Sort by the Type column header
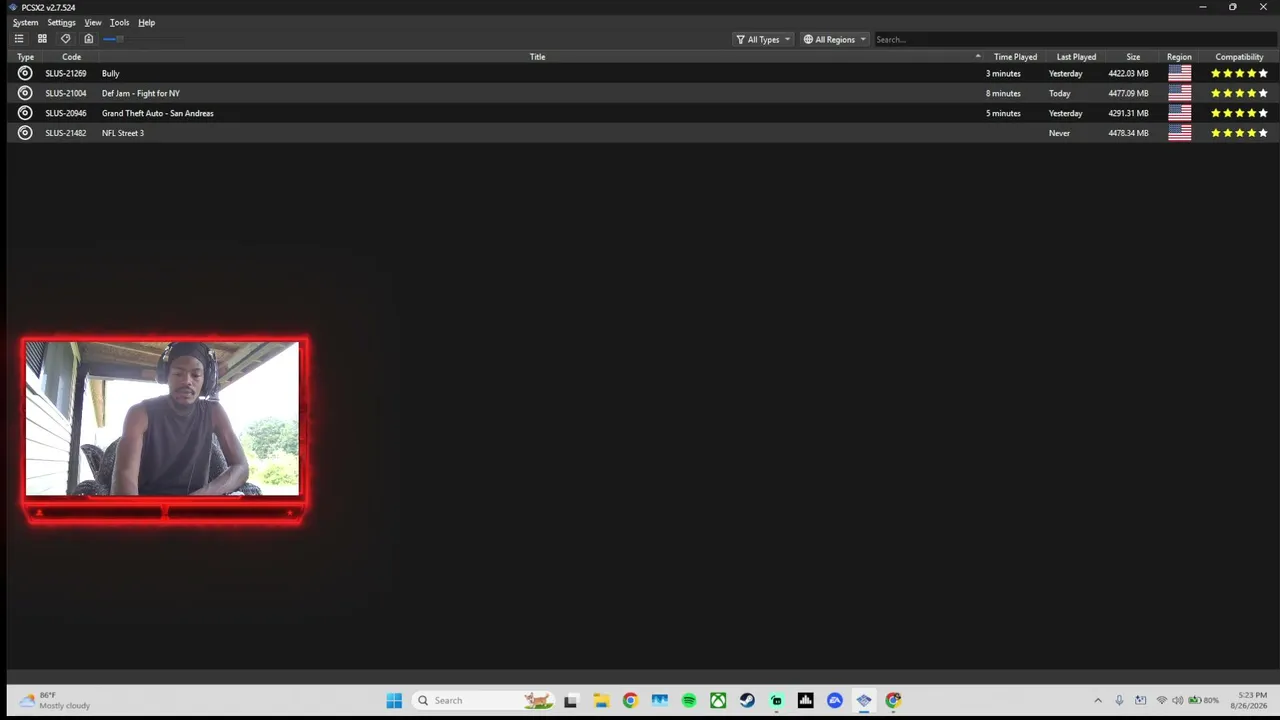 point(25,57)
